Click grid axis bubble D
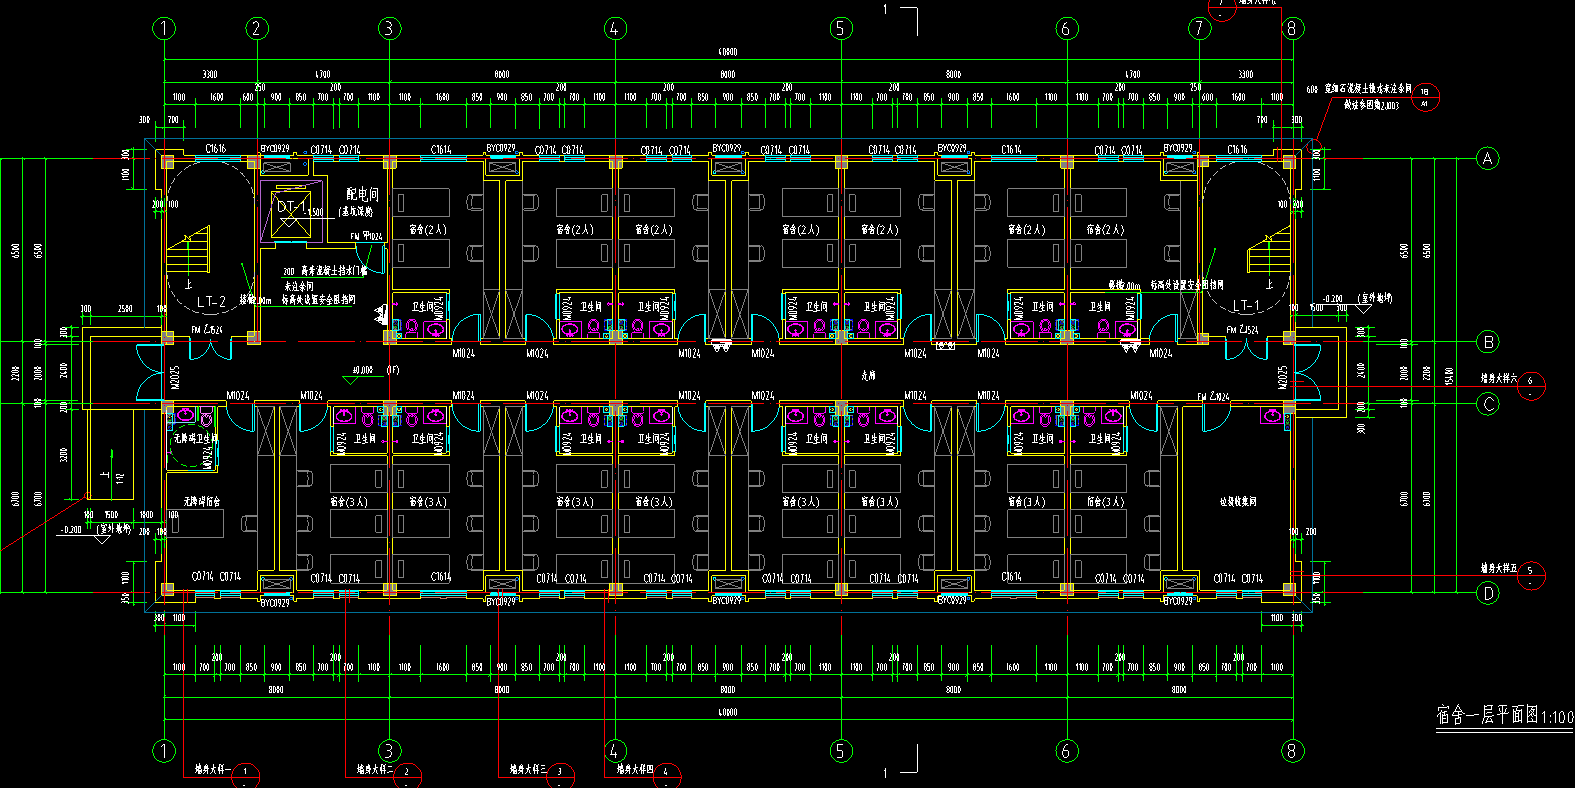This screenshot has height=788, width=1575. tap(1488, 593)
